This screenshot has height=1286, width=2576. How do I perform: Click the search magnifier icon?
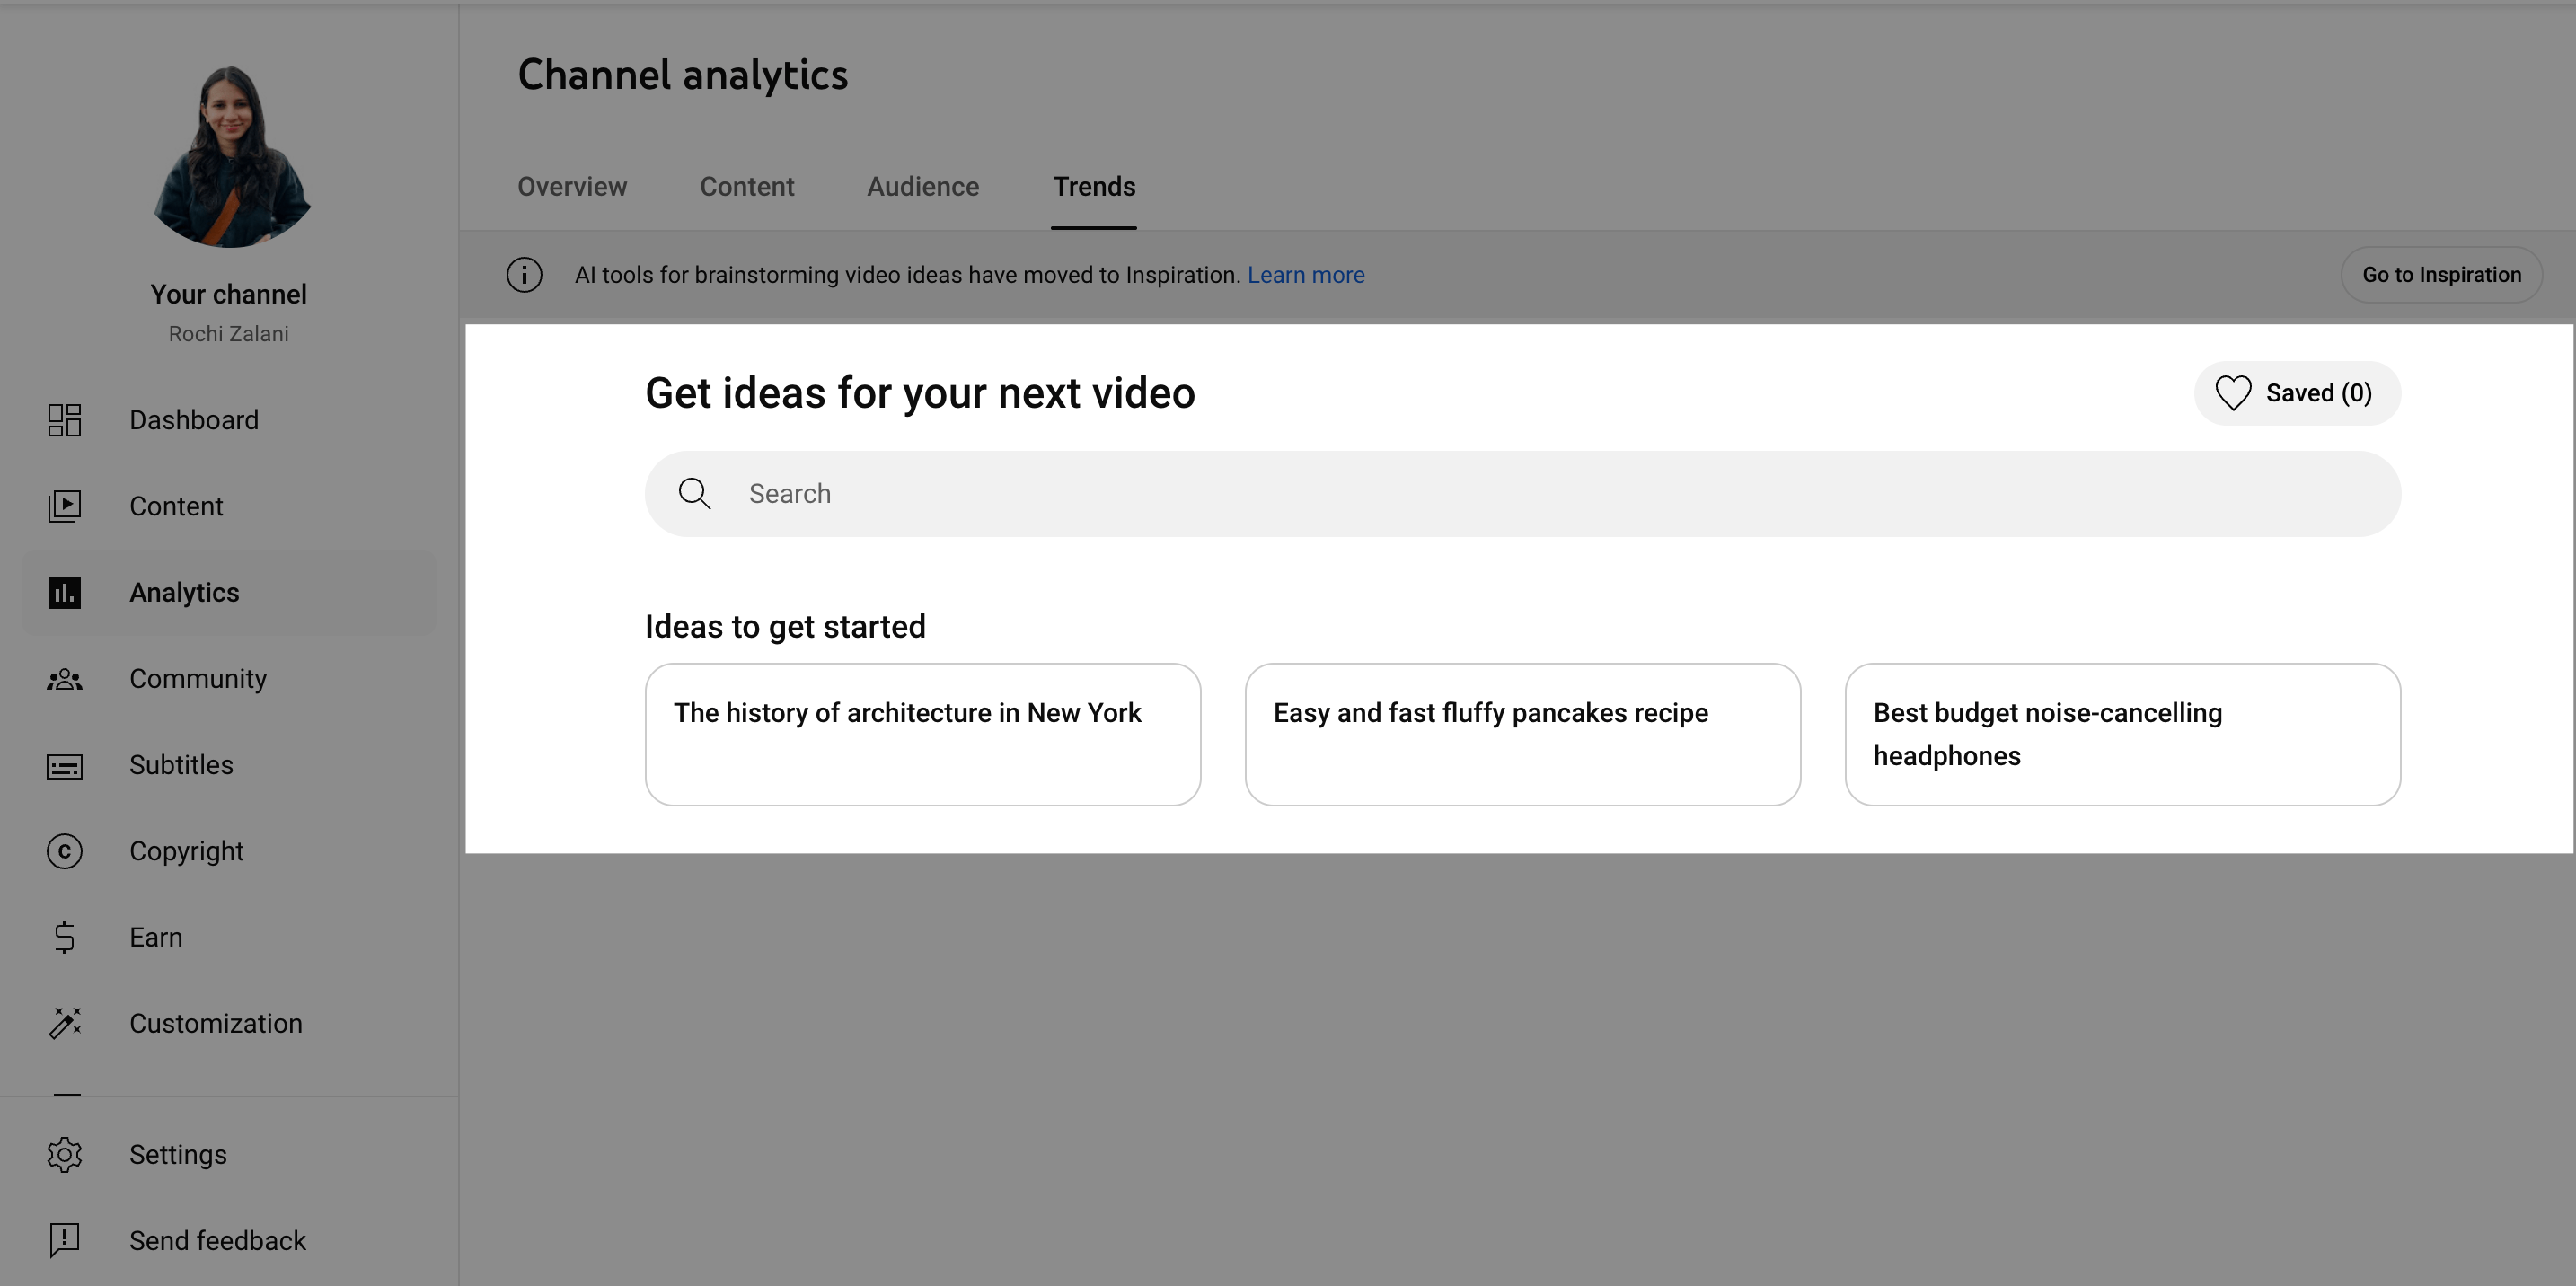[695, 493]
